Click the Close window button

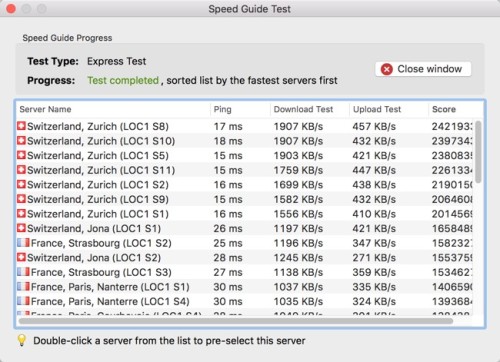(x=423, y=69)
